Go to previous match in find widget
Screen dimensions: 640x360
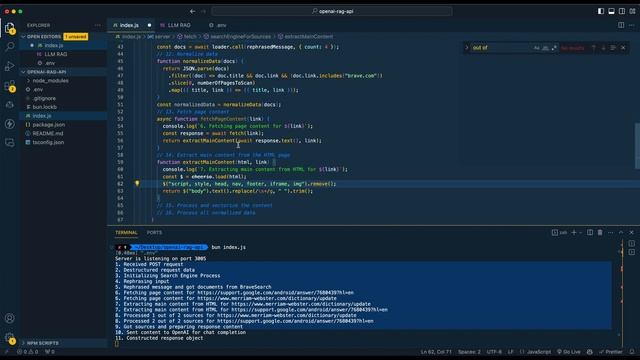594,48
